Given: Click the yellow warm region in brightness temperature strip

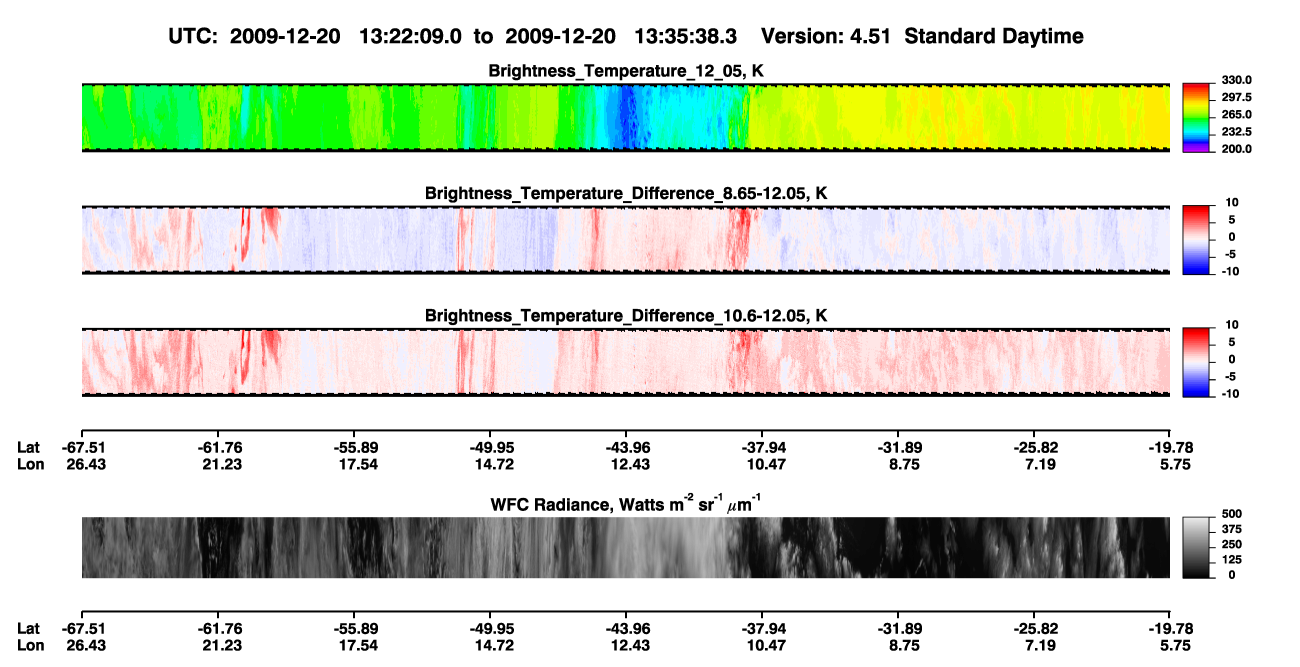Looking at the screenshot, I should point(960,118).
